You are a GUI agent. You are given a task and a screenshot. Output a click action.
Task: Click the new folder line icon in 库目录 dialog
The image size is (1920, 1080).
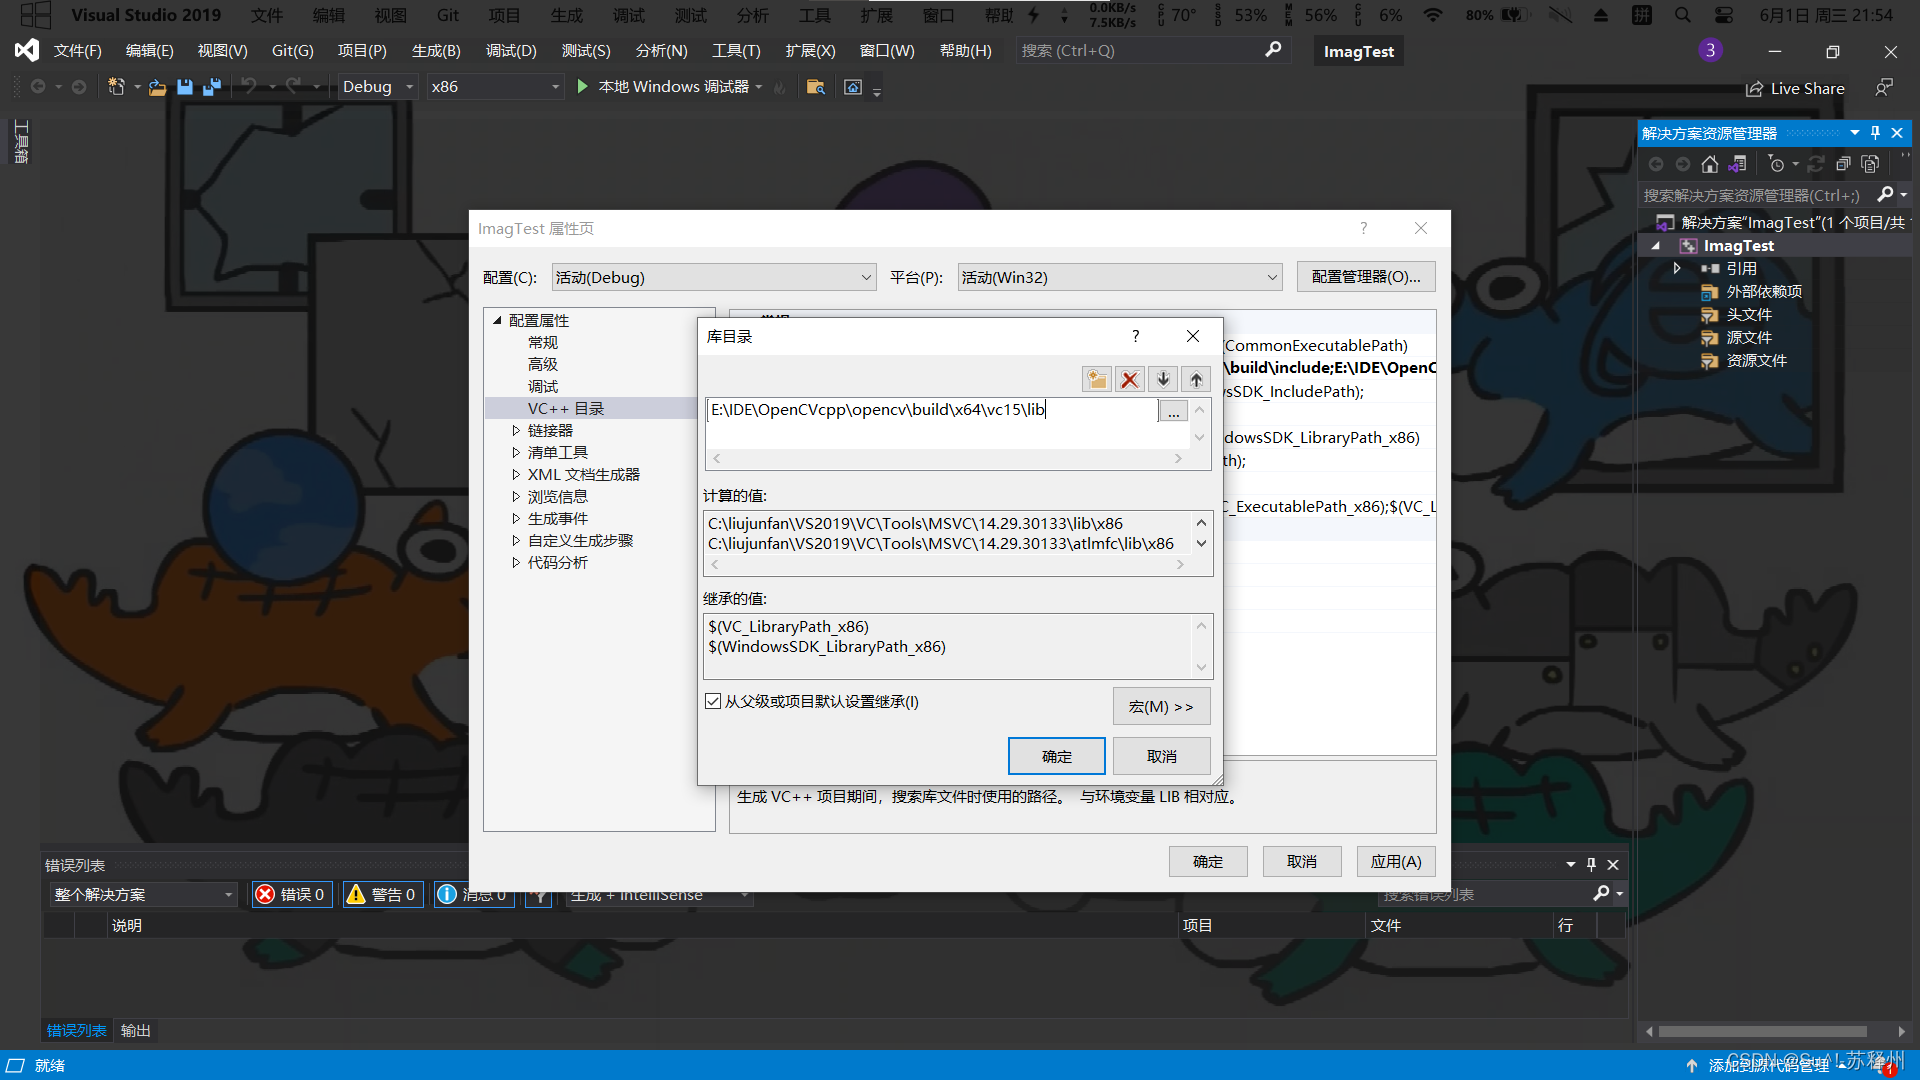[x=1097, y=380]
